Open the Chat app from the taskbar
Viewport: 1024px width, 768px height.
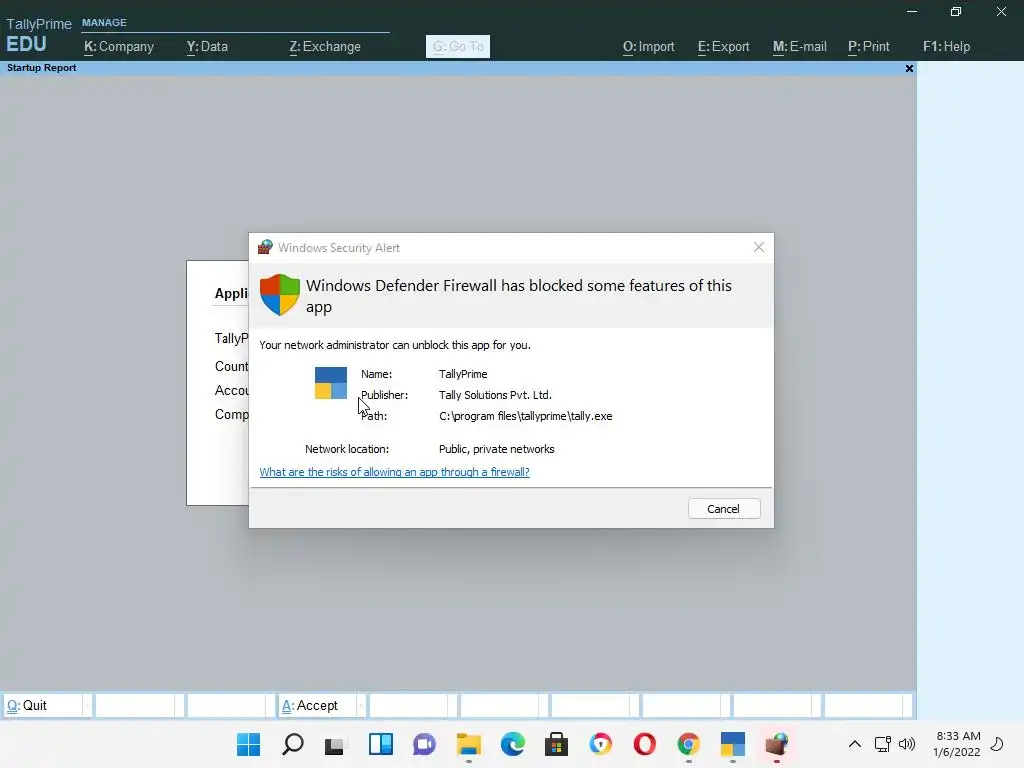click(424, 744)
